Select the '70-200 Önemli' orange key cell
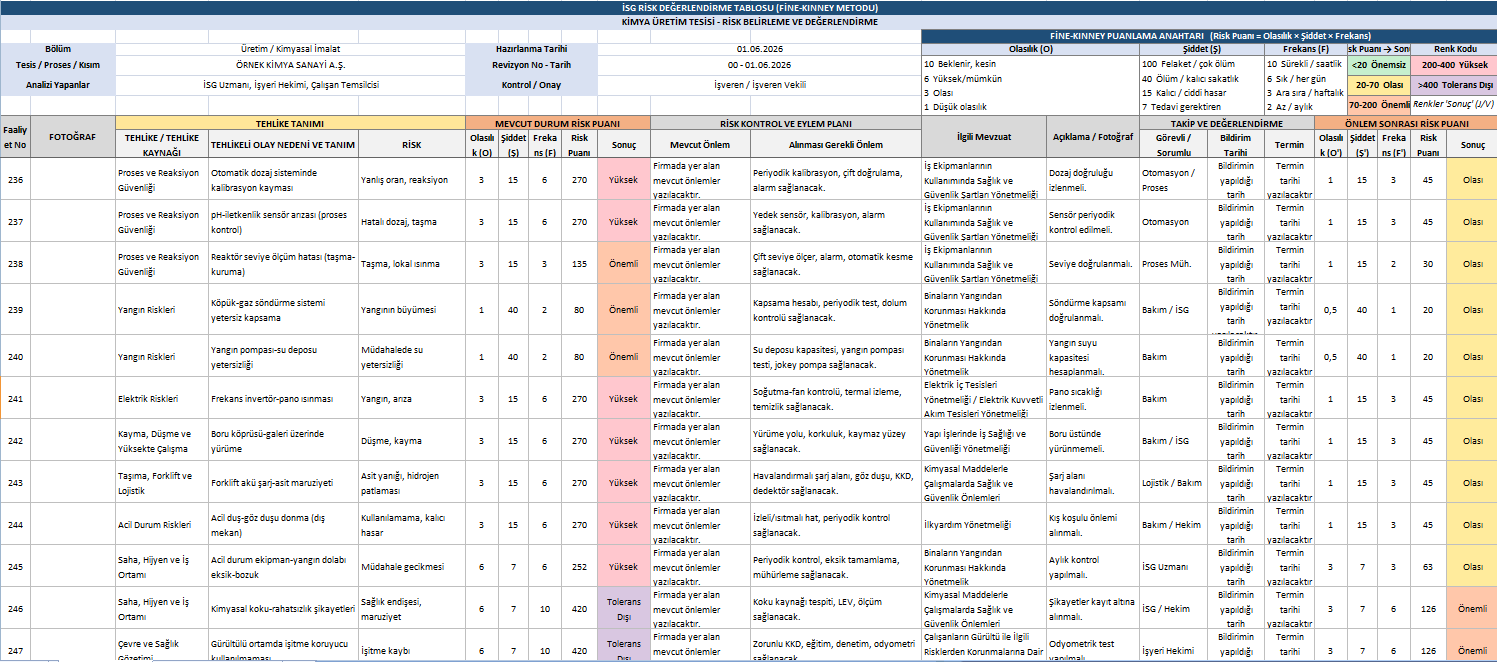This screenshot has width=1497, height=662. pos(1378,104)
